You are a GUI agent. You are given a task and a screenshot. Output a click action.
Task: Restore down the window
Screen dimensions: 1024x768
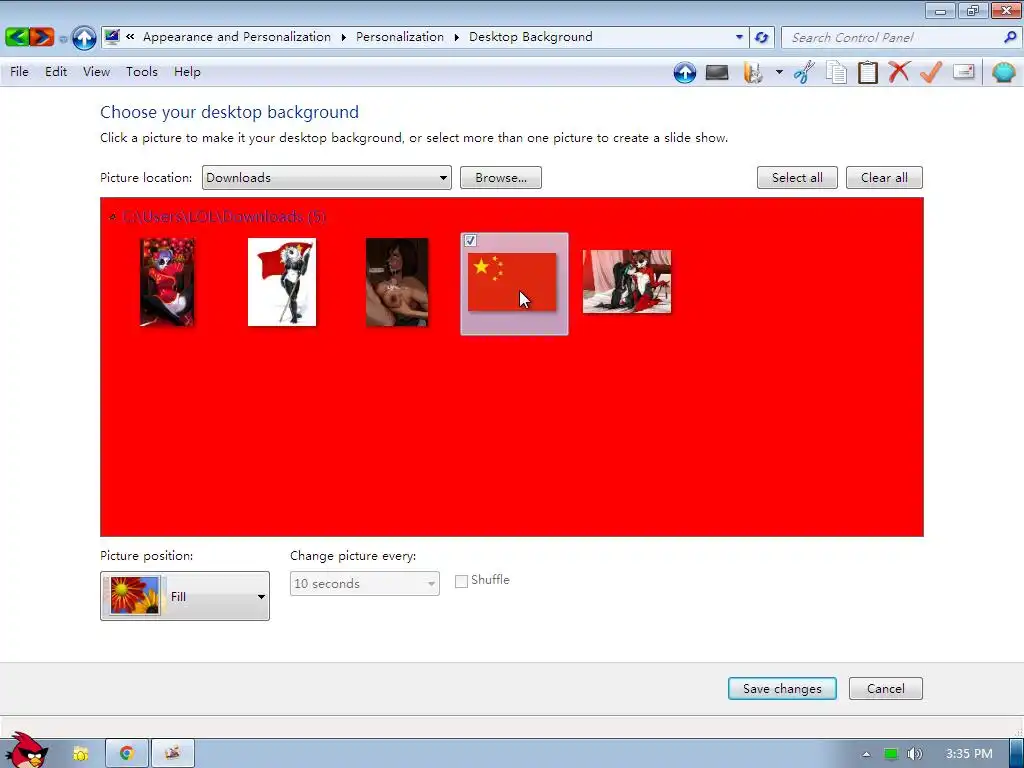click(973, 10)
